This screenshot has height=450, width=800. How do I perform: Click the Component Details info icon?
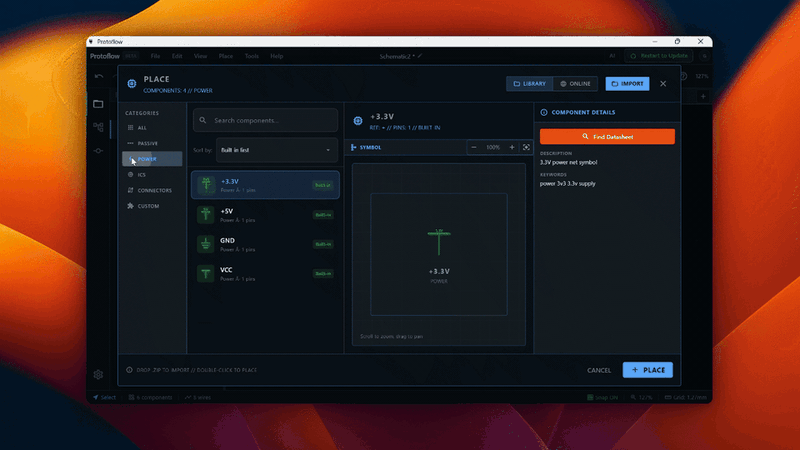tap(544, 112)
